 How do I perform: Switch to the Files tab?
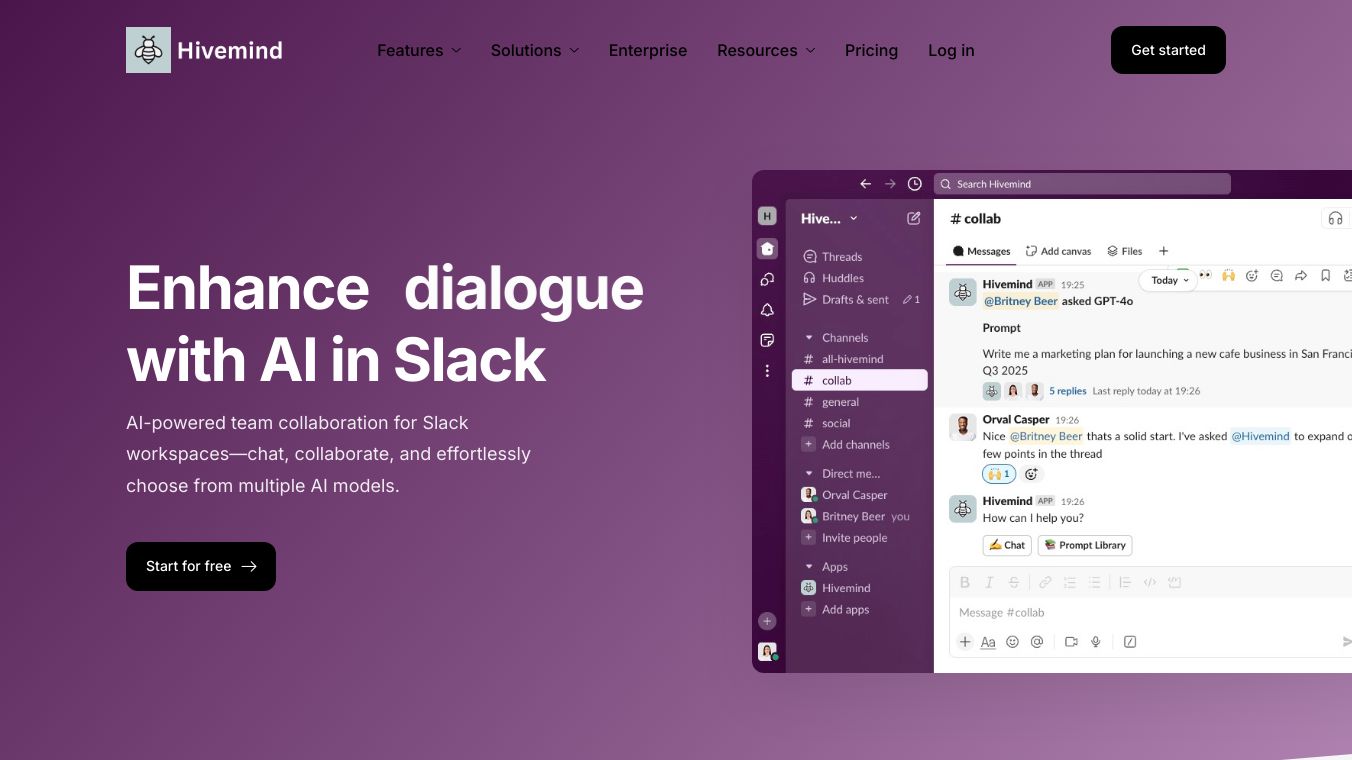(1124, 251)
